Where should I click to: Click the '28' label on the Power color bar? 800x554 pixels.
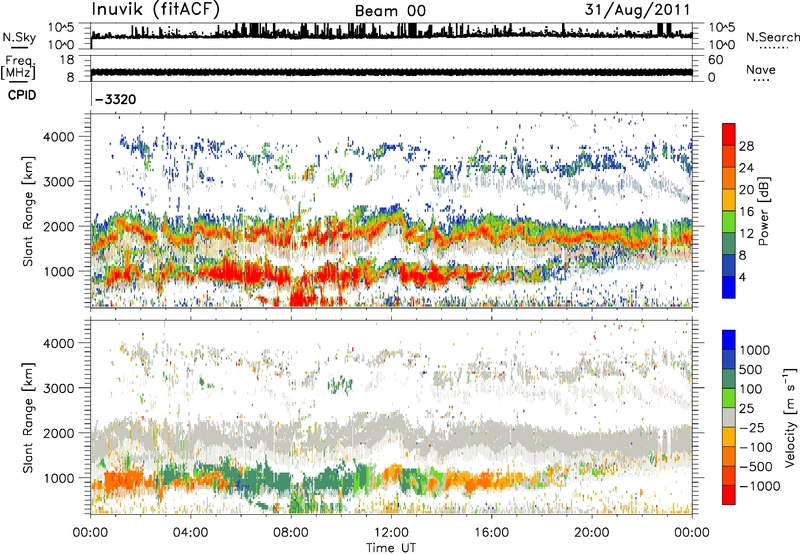coord(746,146)
